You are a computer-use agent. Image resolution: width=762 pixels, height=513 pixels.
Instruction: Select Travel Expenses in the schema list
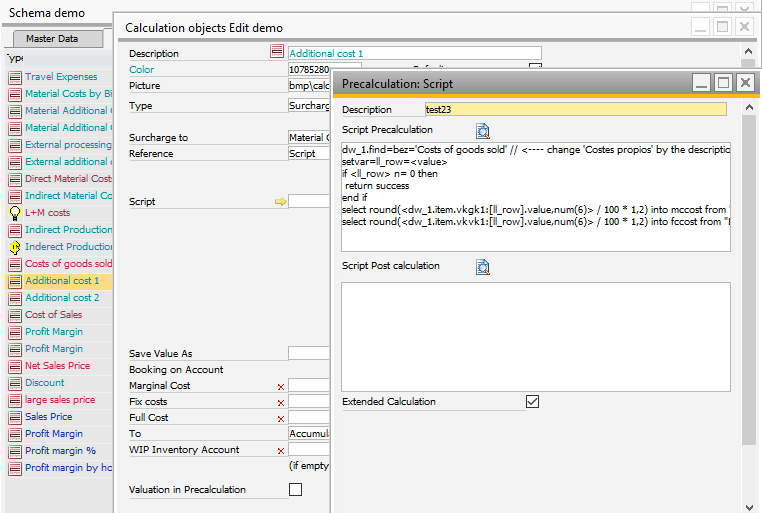point(61,77)
